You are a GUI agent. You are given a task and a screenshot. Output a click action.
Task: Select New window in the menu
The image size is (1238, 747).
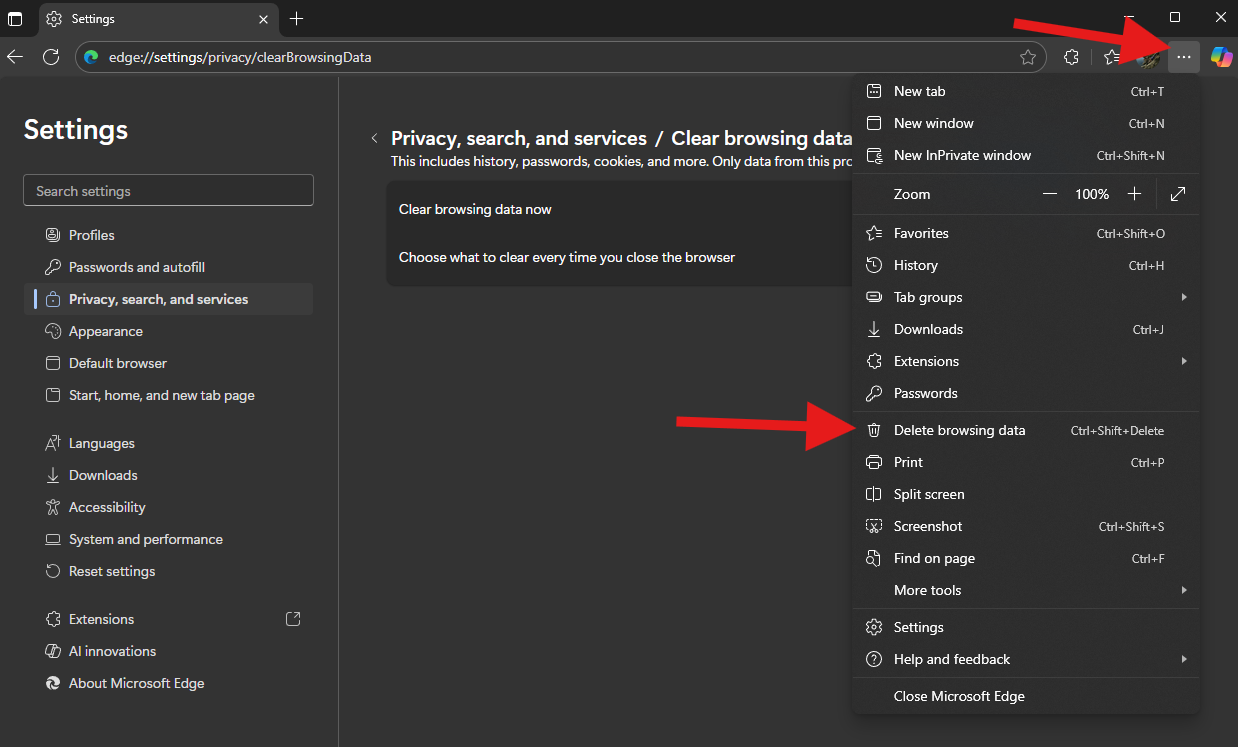coord(1026,123)
